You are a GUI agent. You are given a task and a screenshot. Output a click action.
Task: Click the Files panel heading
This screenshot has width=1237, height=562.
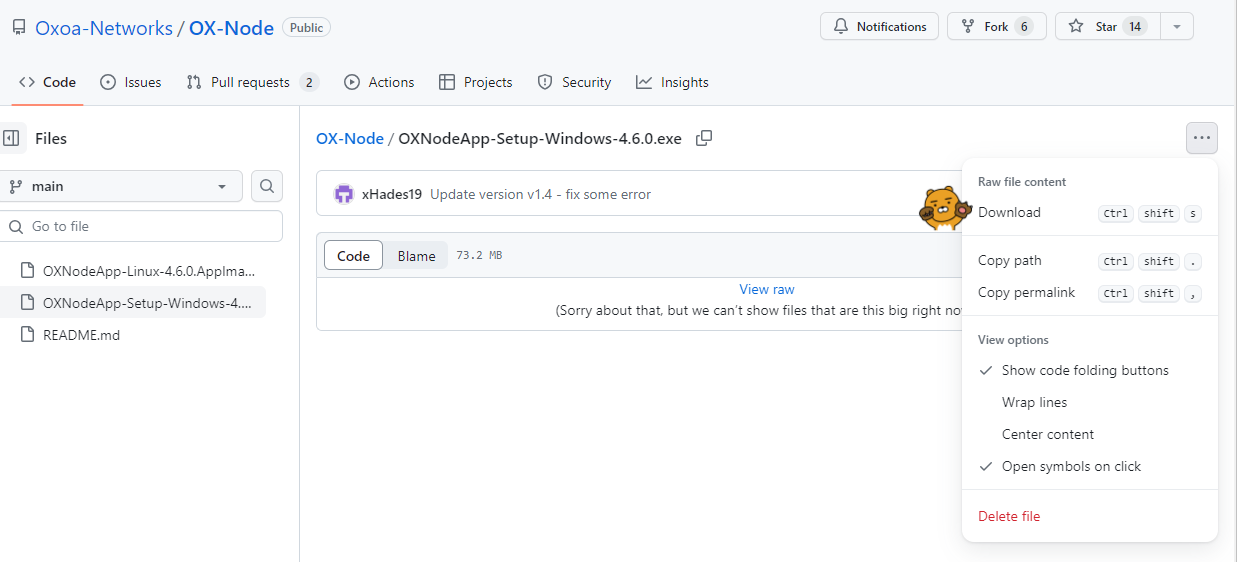pos(51,139)
